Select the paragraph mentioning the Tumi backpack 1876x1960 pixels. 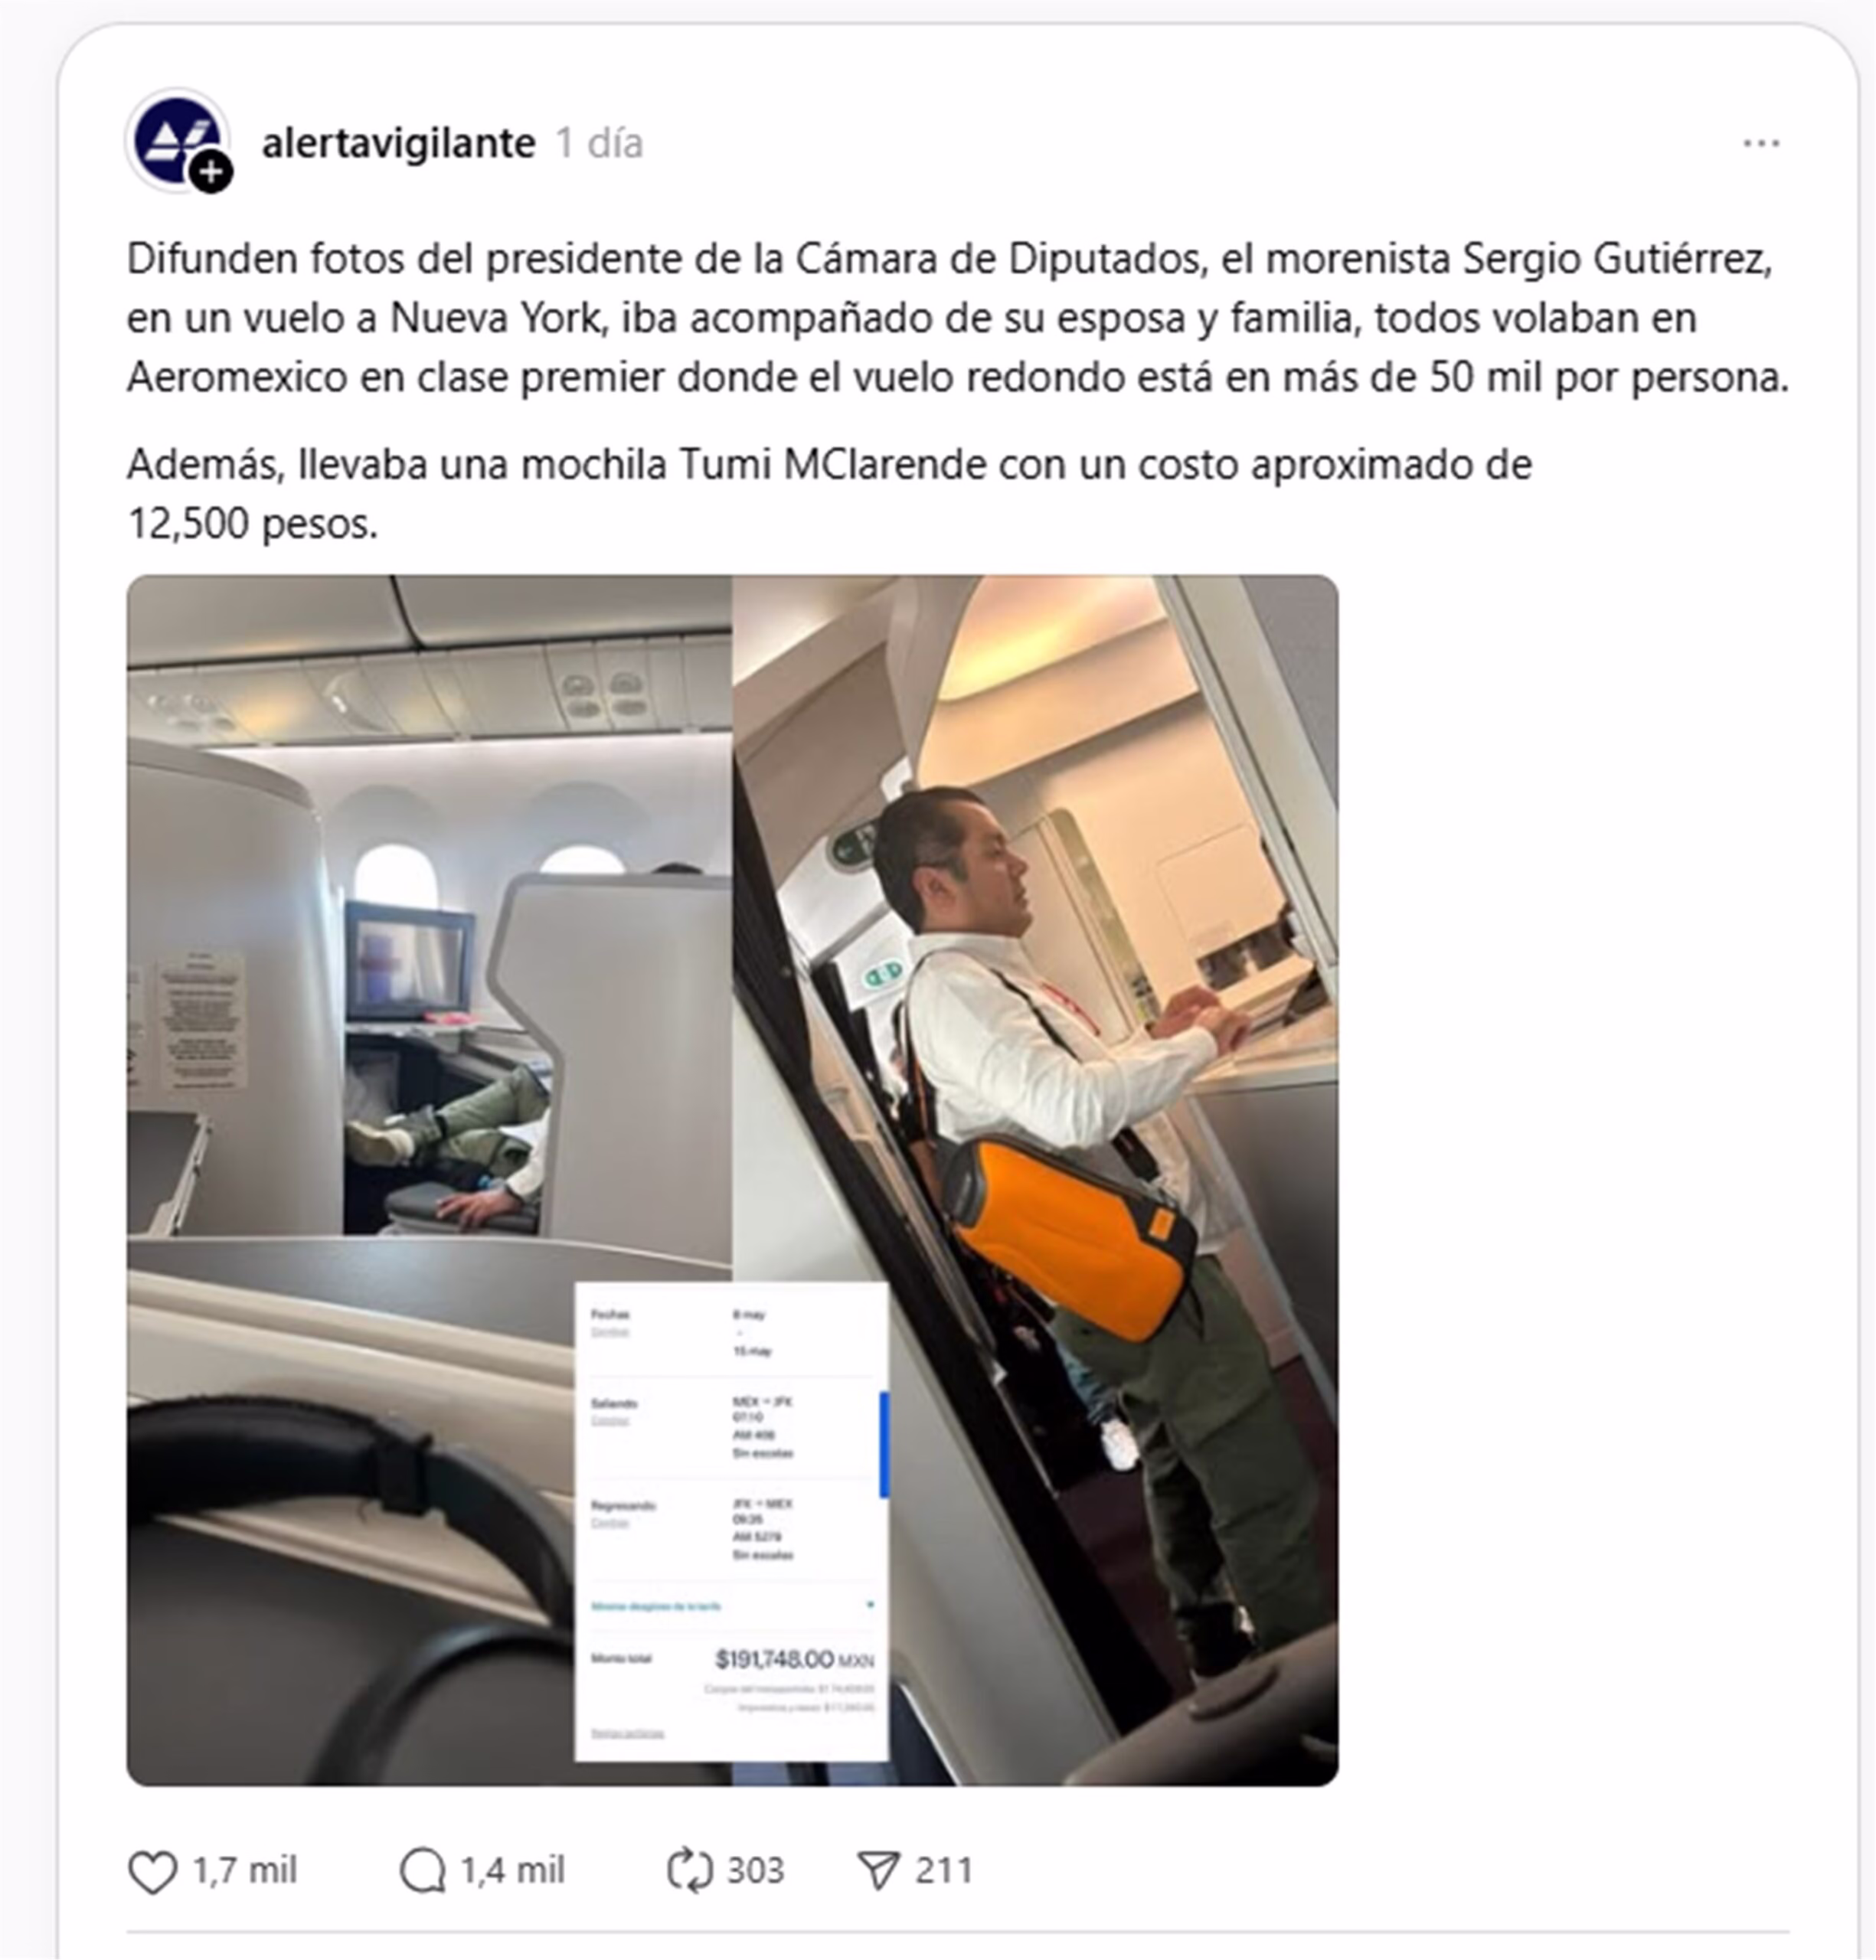pos(829,494)
